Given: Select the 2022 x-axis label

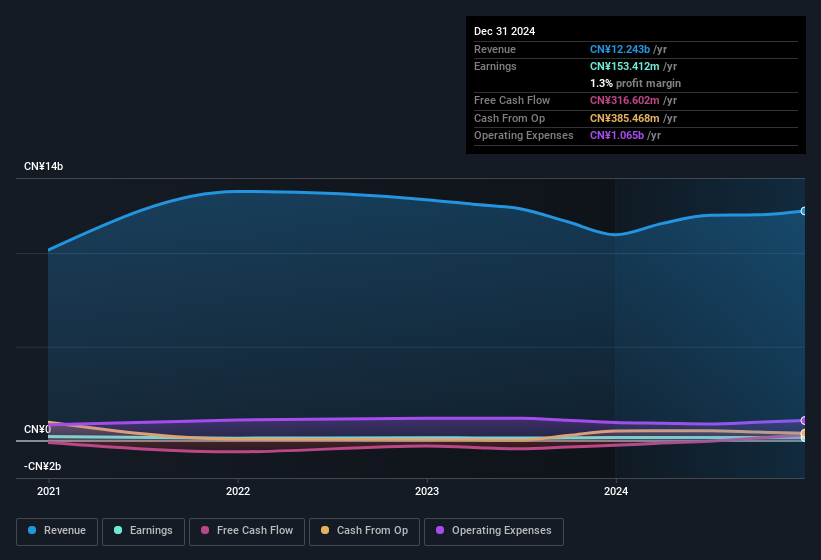Looking at the screenshot, I should 238,491.
